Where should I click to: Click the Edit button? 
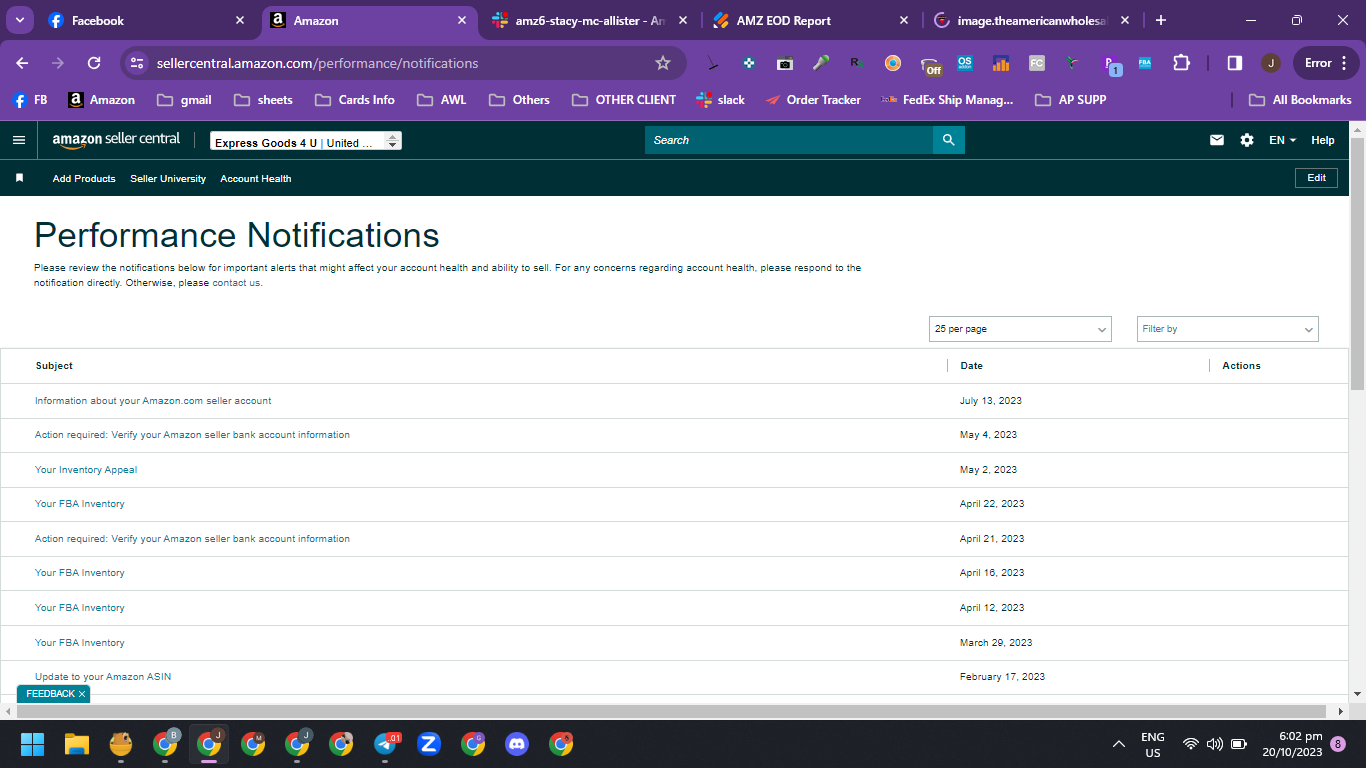(1316, 178)
